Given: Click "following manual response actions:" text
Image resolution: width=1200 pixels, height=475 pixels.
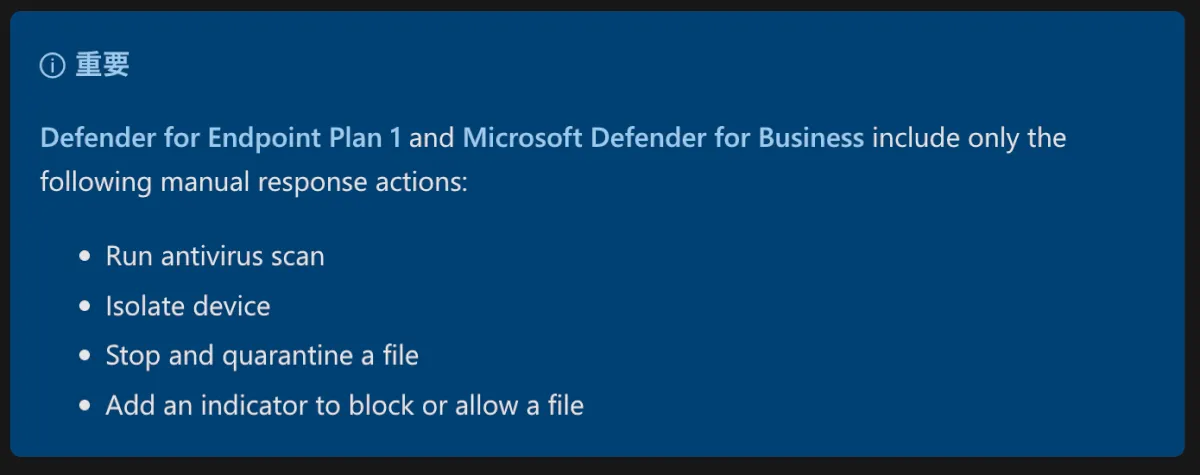Looking at the screenshot, I should 254,183.
